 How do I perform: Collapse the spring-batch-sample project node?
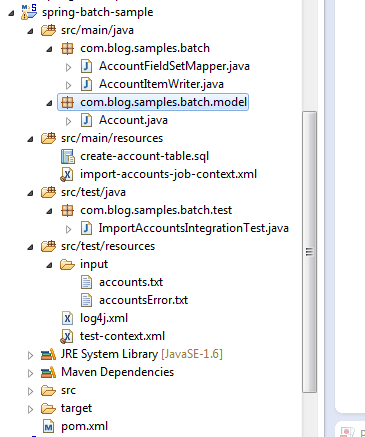click(12, 13)
